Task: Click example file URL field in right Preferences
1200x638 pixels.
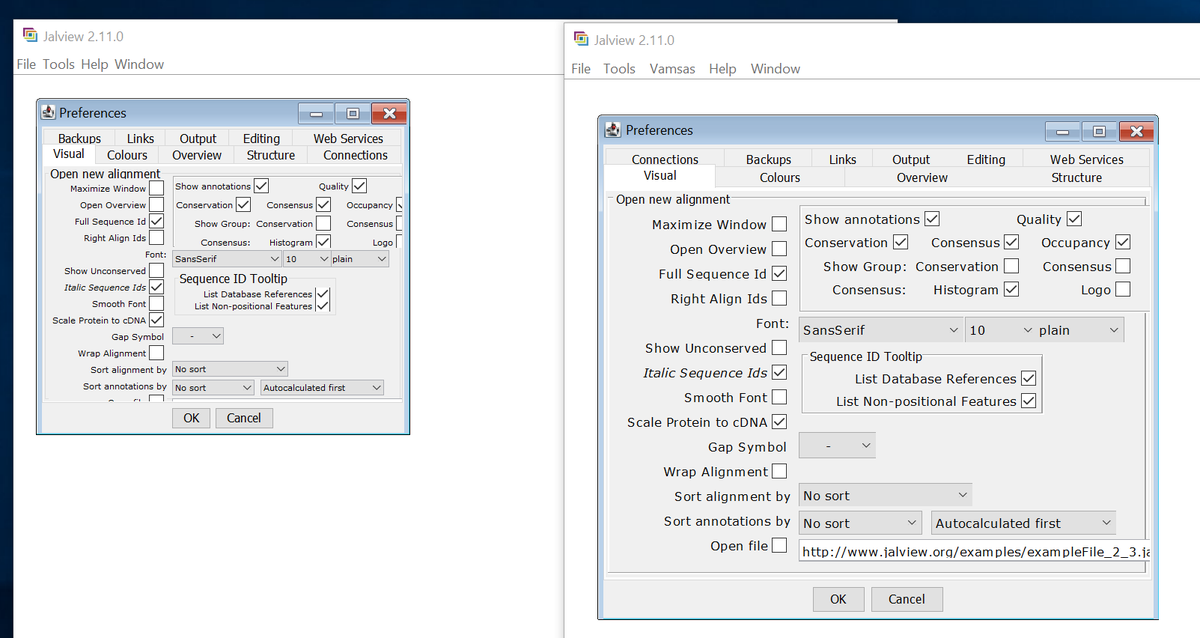Action: coord(975,551)
